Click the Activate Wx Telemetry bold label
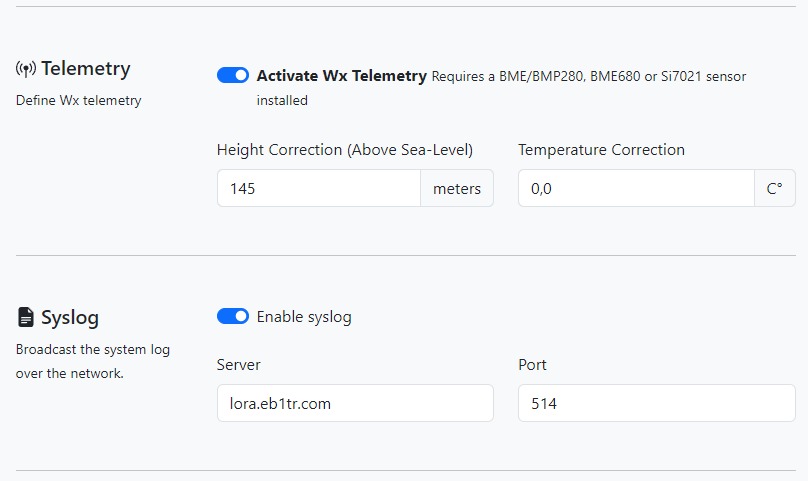The height and width of the screenshot is (481, 808). 342,76
